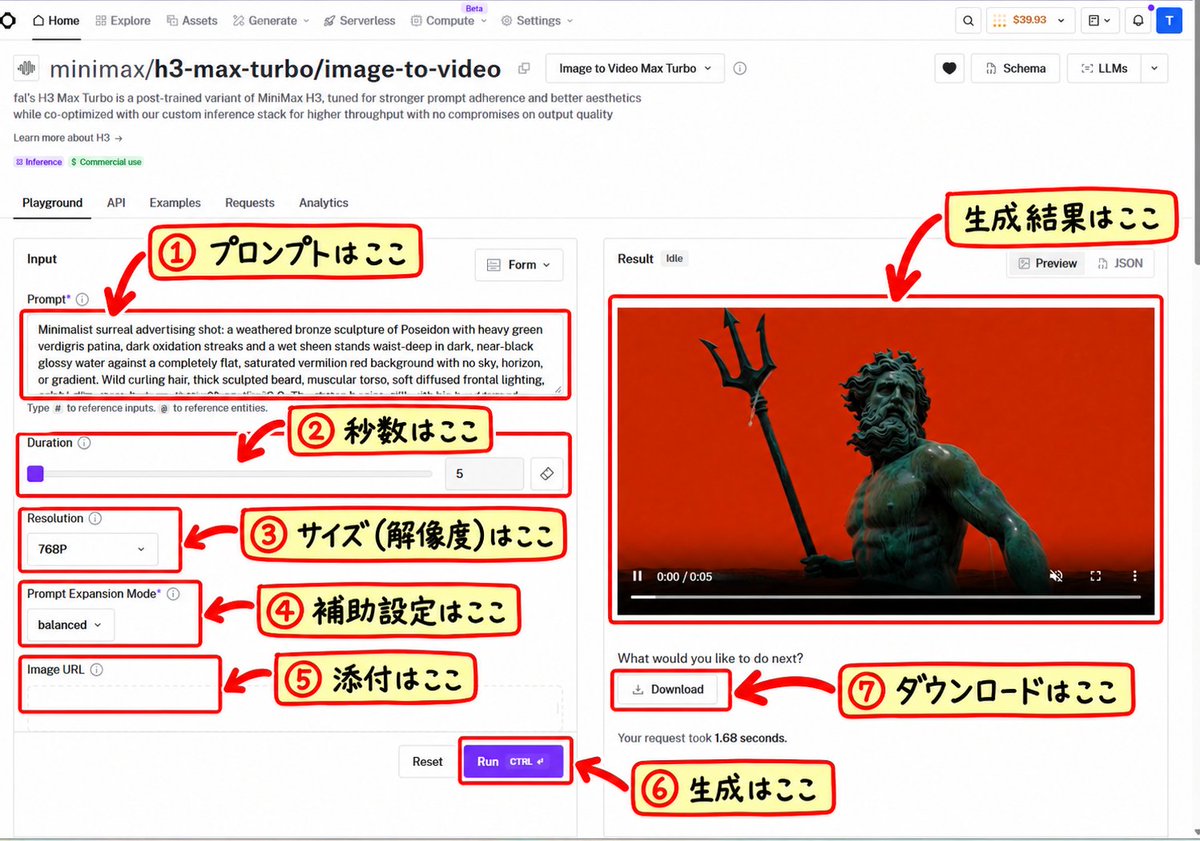
Task: Favorite the model with the heart icon
Action: coord(949,68)
